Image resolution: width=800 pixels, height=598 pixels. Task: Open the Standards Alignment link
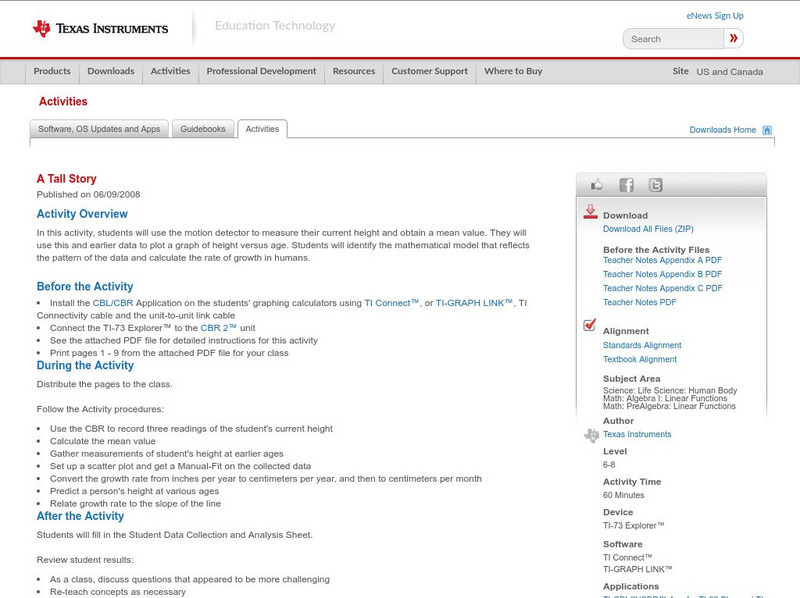coord(642,345)
